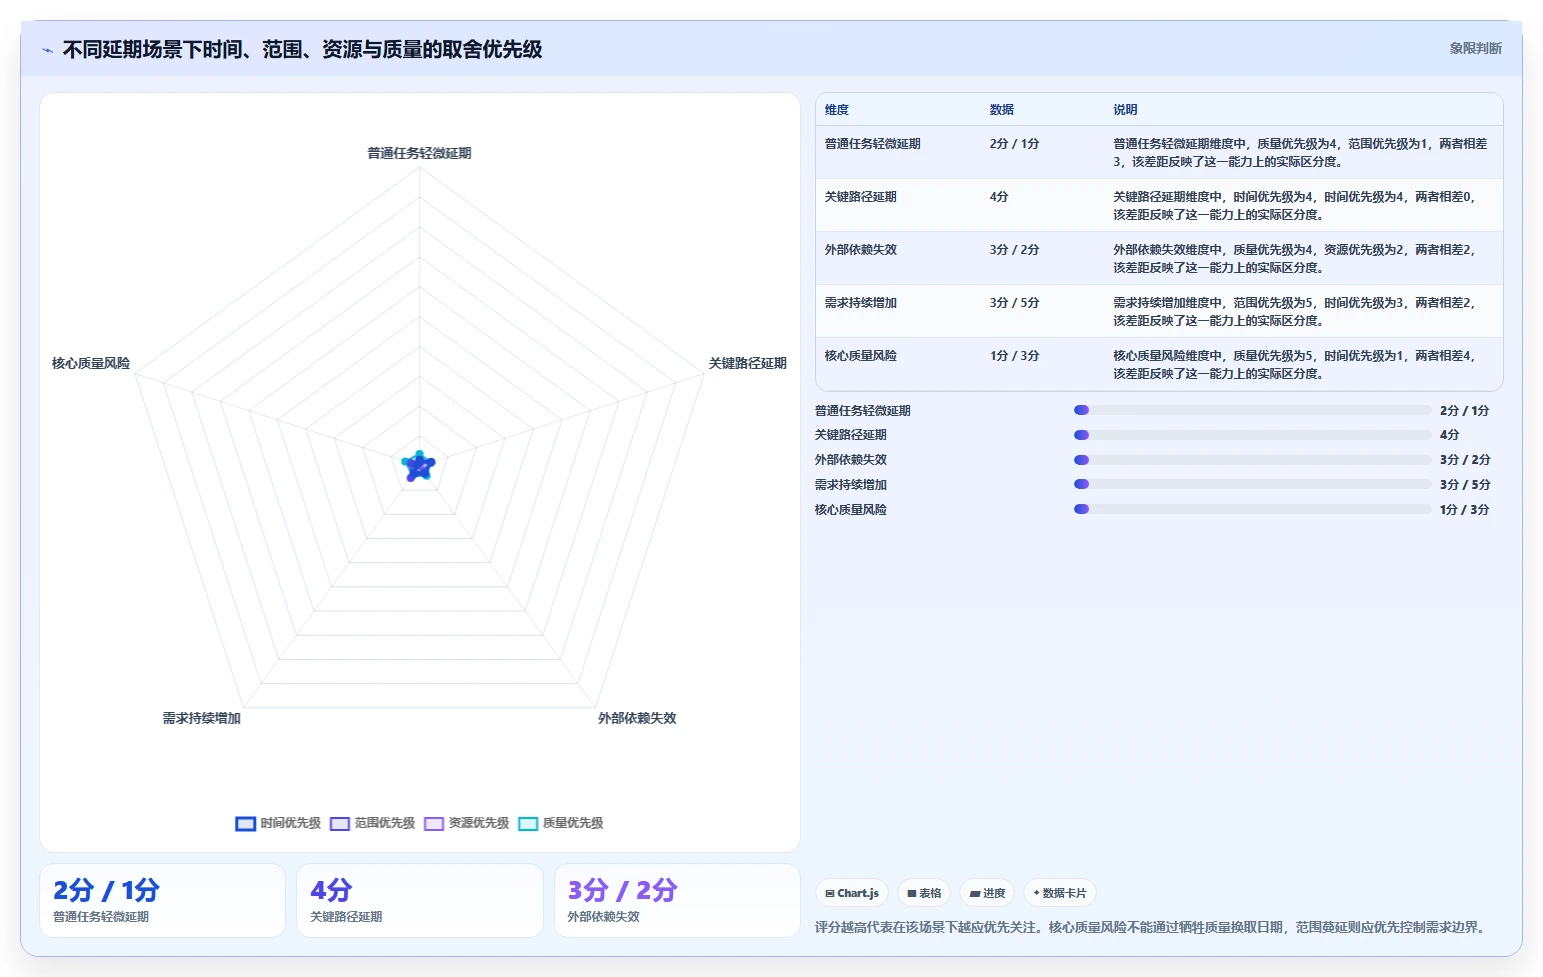Click the radar axis label 普通任务轻微延期
Image resolution: width=1543 pixels, height=977 pixels.
[x=419, y=153]
